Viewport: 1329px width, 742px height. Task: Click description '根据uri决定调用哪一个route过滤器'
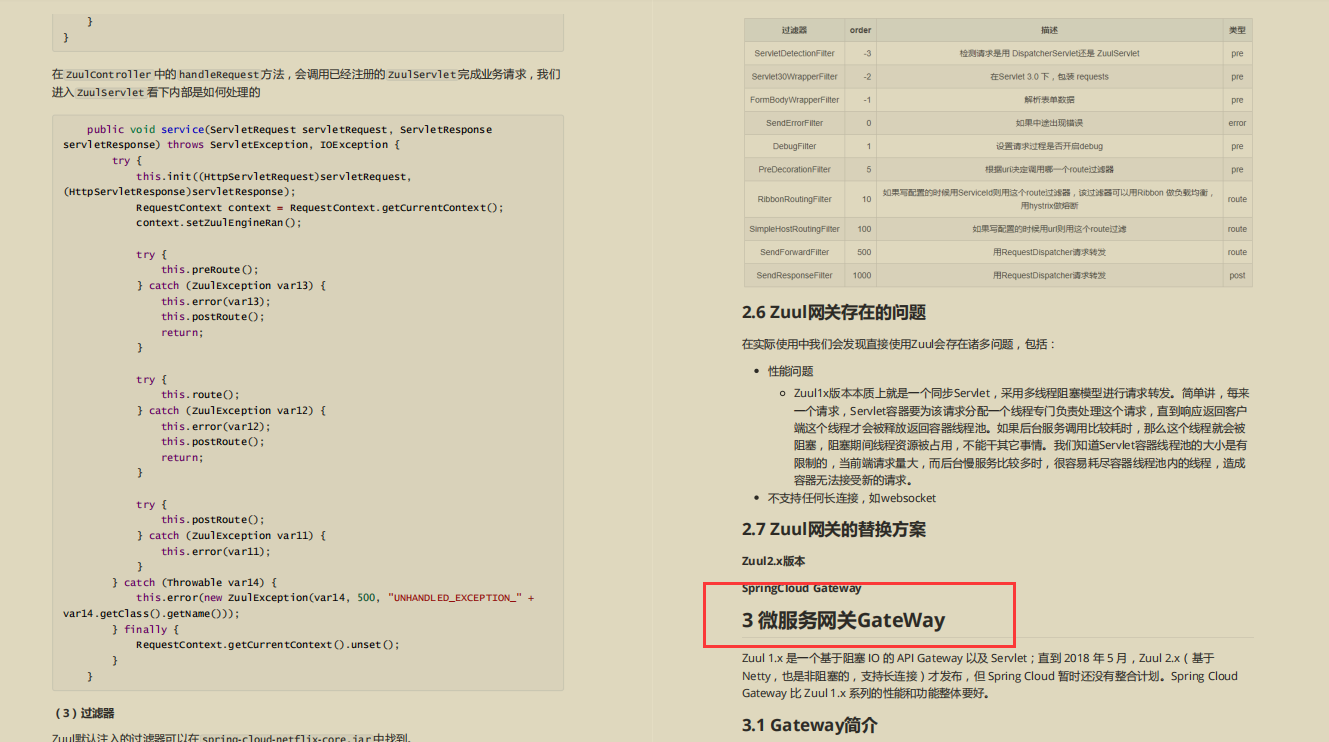[1049, 169]
